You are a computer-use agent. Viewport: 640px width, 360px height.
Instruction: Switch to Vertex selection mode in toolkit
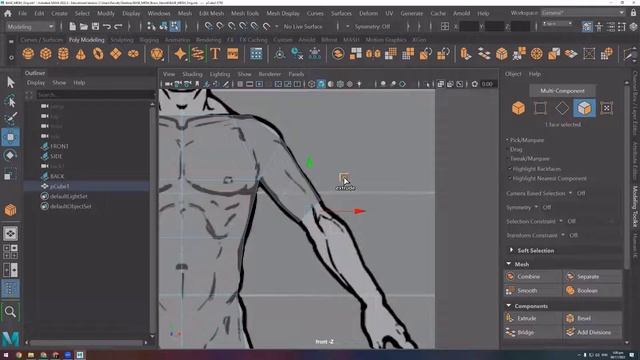pos(540,108)
